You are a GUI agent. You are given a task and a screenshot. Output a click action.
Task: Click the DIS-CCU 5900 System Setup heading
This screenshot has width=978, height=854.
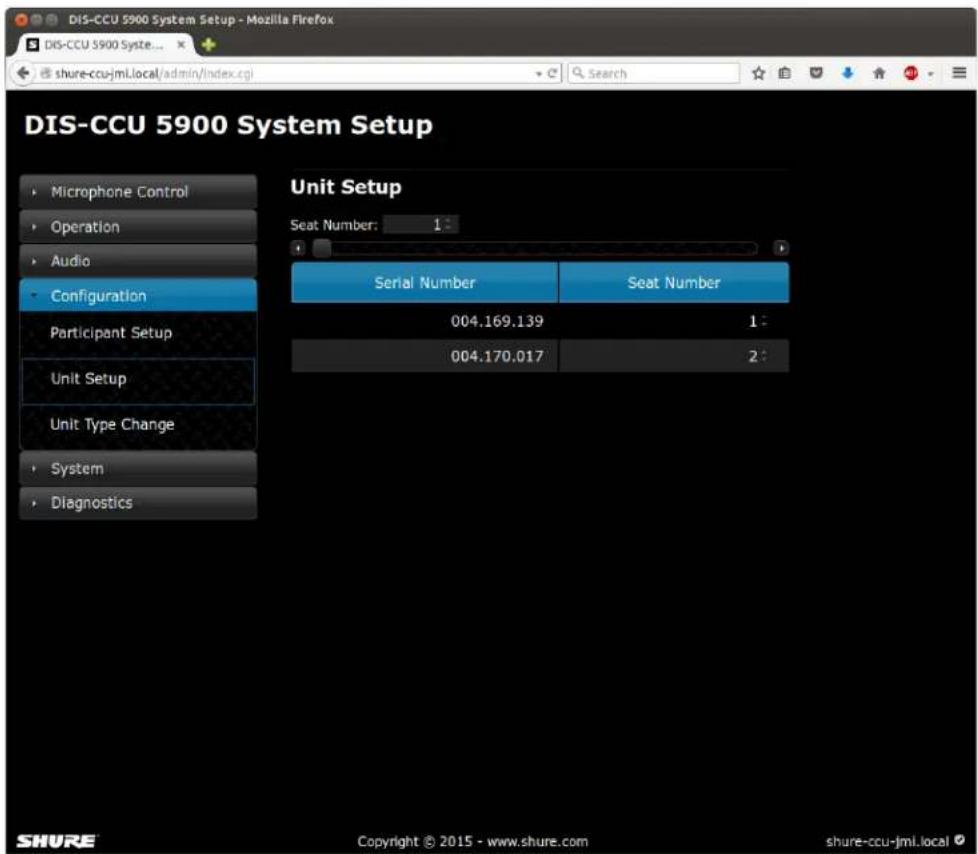pyautogui.click(x=228, y=125)
